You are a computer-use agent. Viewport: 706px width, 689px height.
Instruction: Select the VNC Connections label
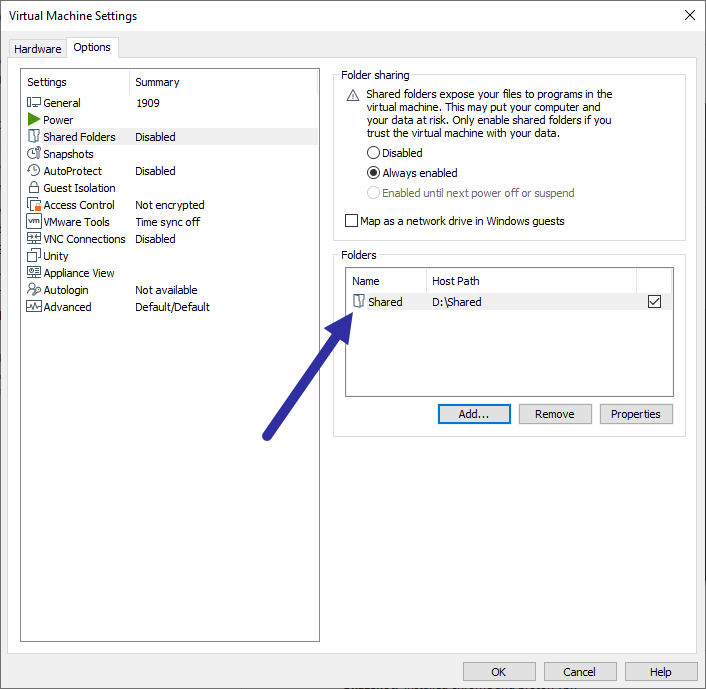click(84, 239)
